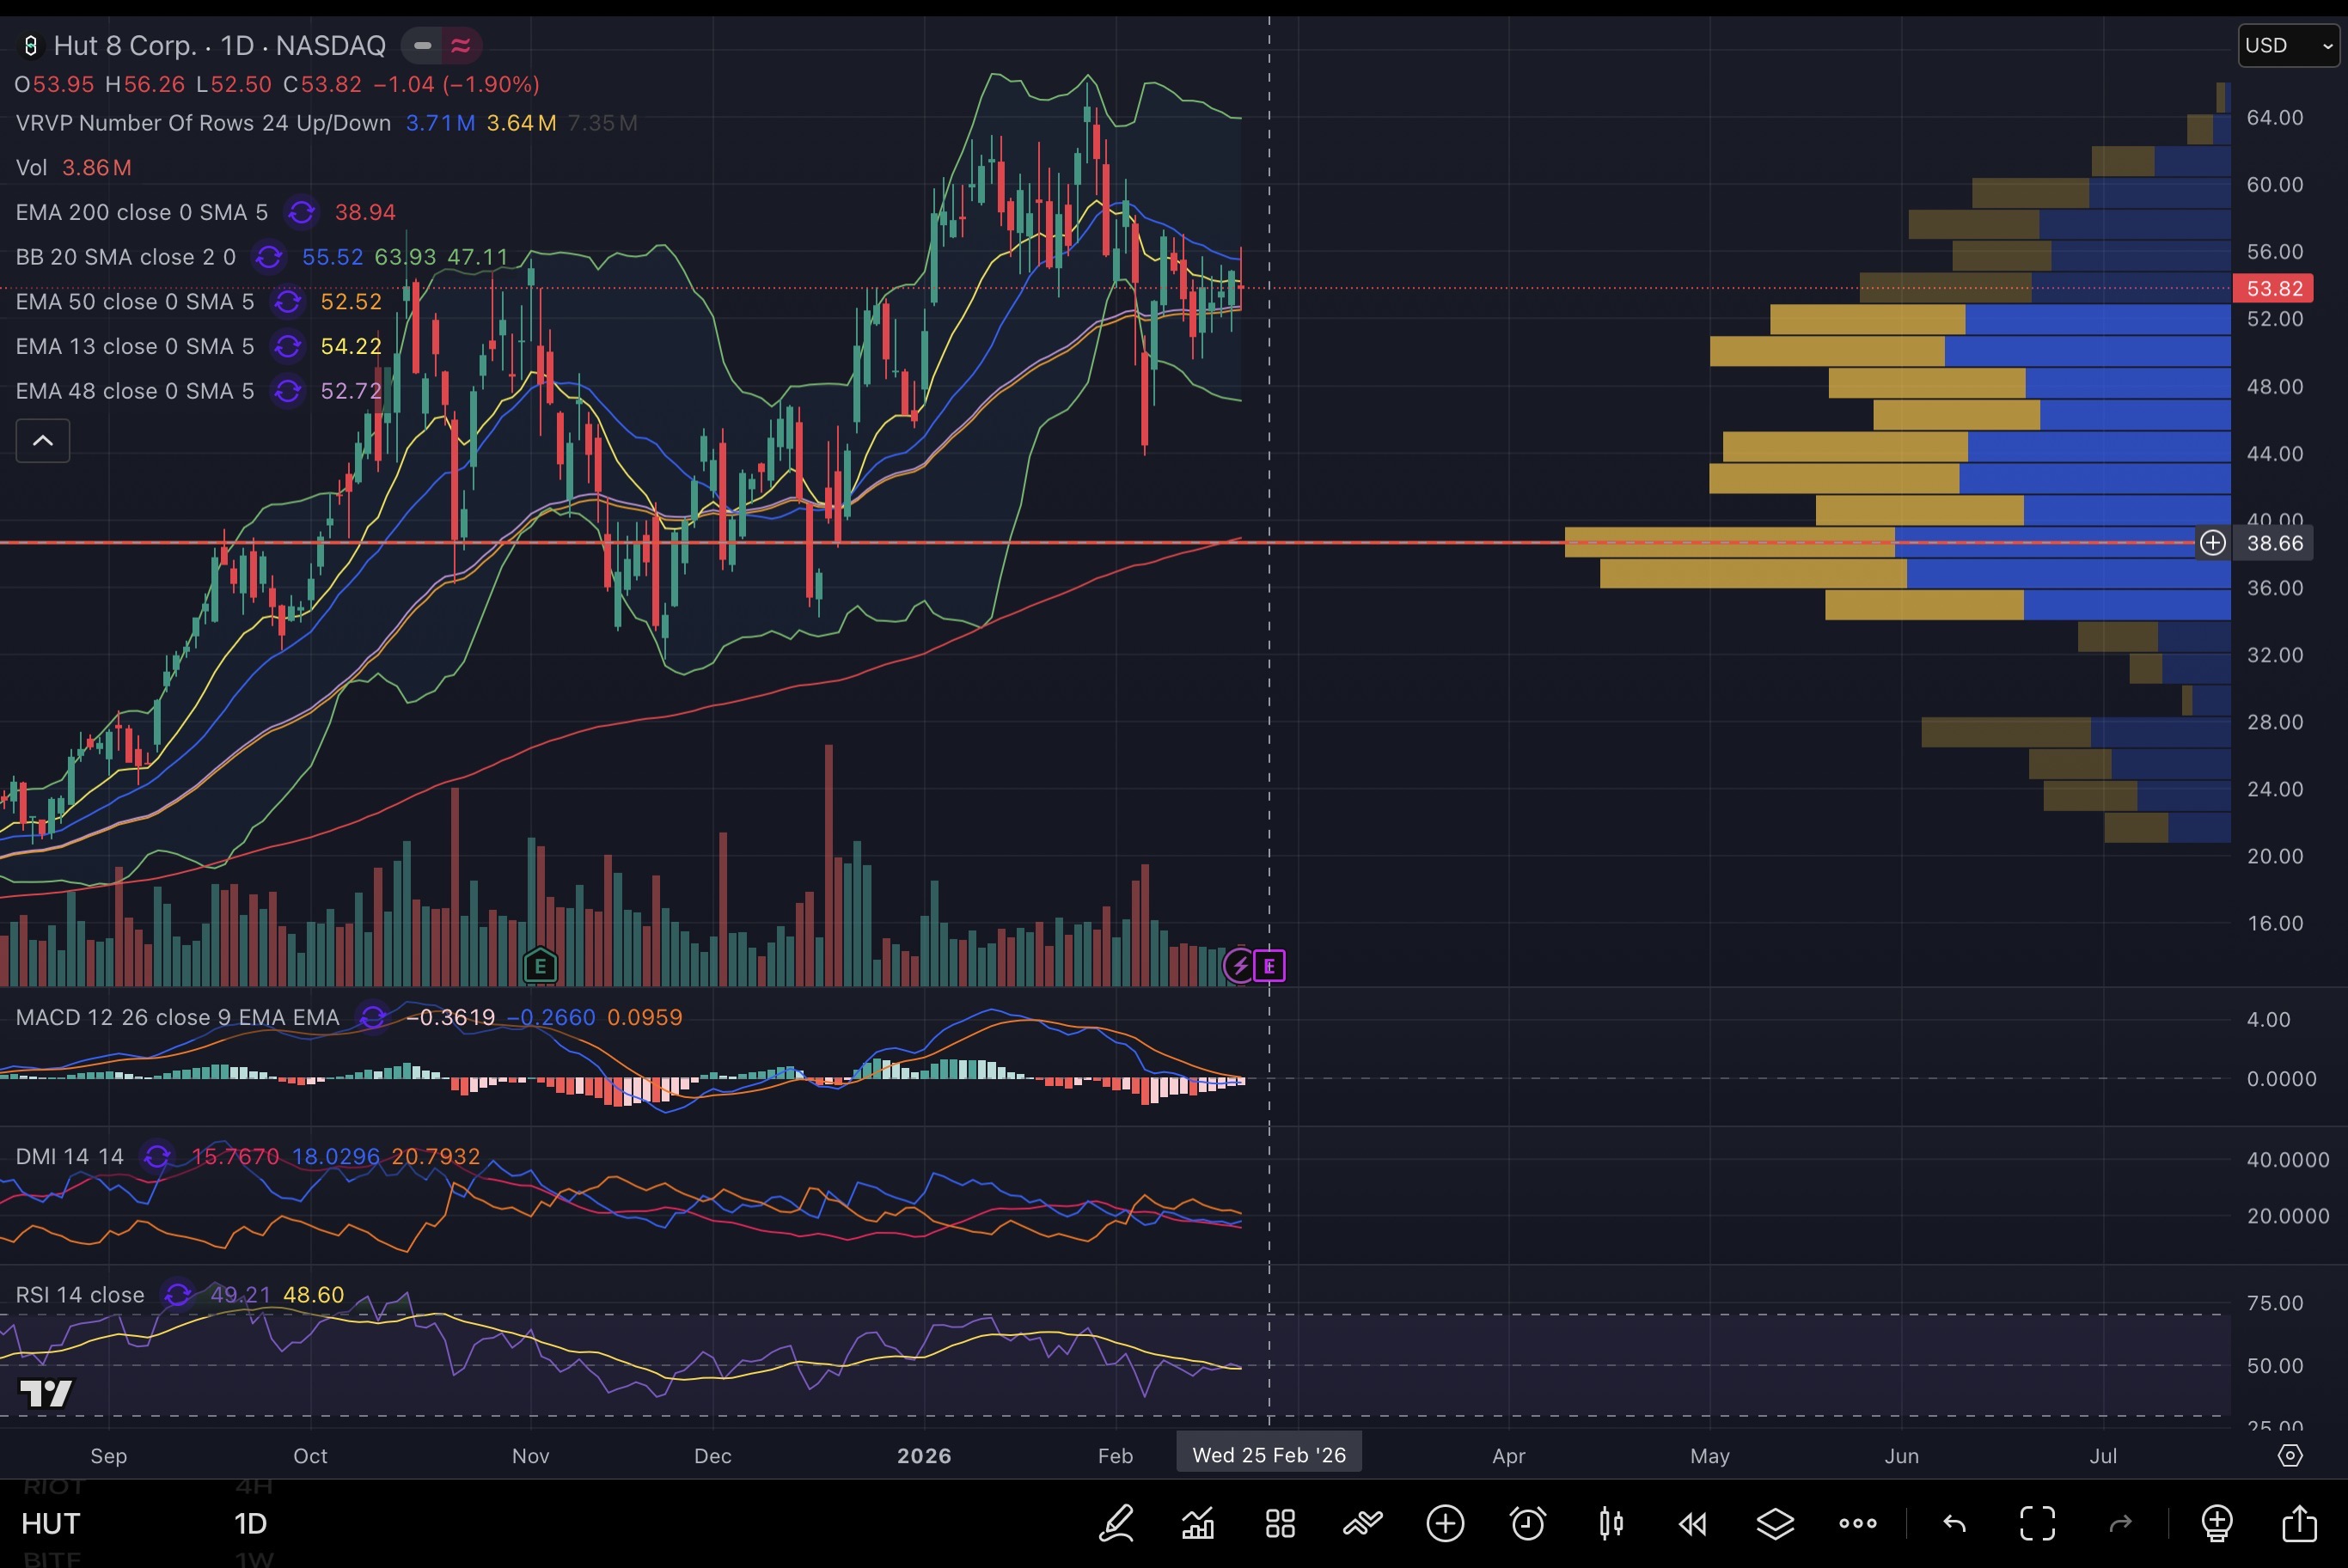Viewport: 2348px width, 1568px height.
Task: Enter fullscreen mode using the bracket icon
Action: pyautogui.click(x=2037, y=1524)
